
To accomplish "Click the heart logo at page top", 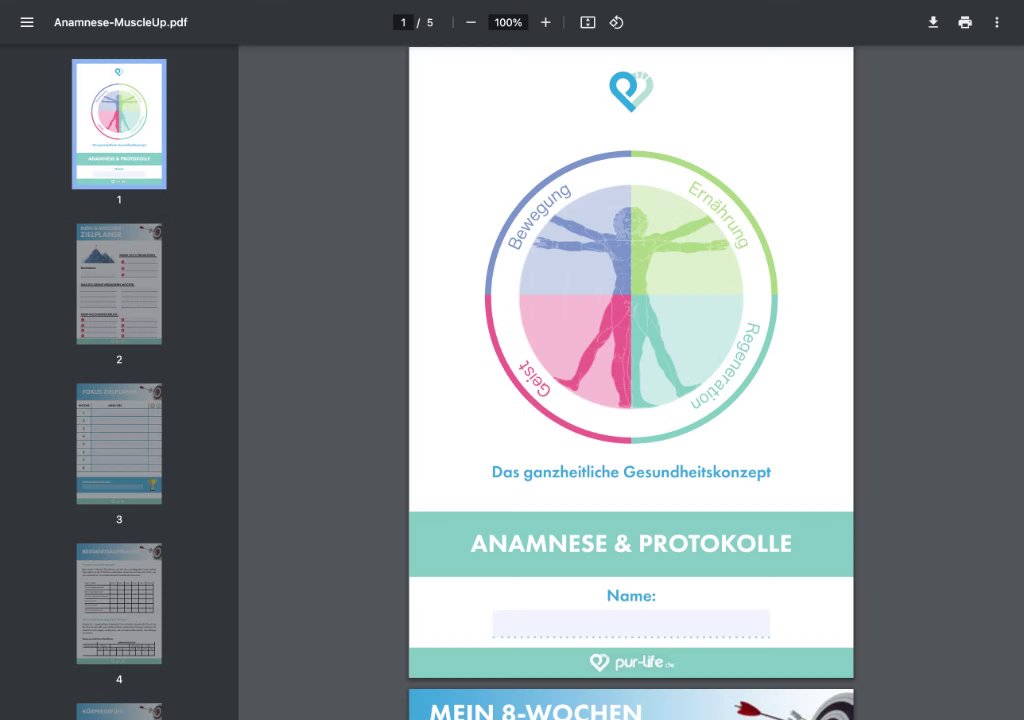I will 631,91.
